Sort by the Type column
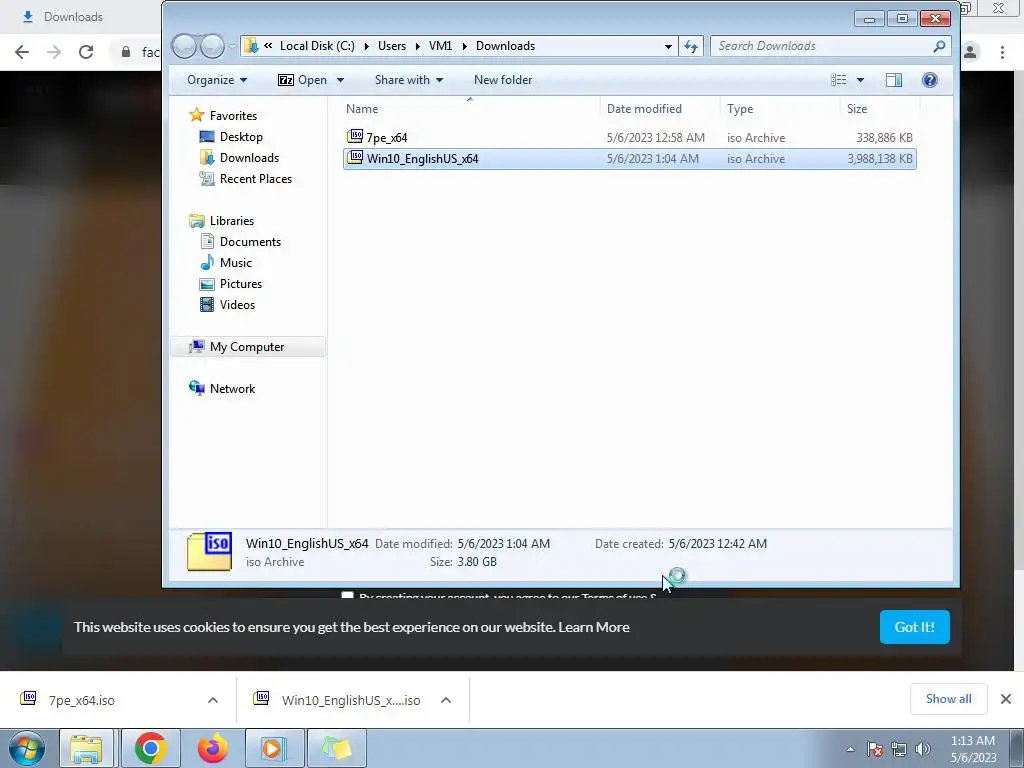This screenshot has width=1024, height=768. pos(740,109)
